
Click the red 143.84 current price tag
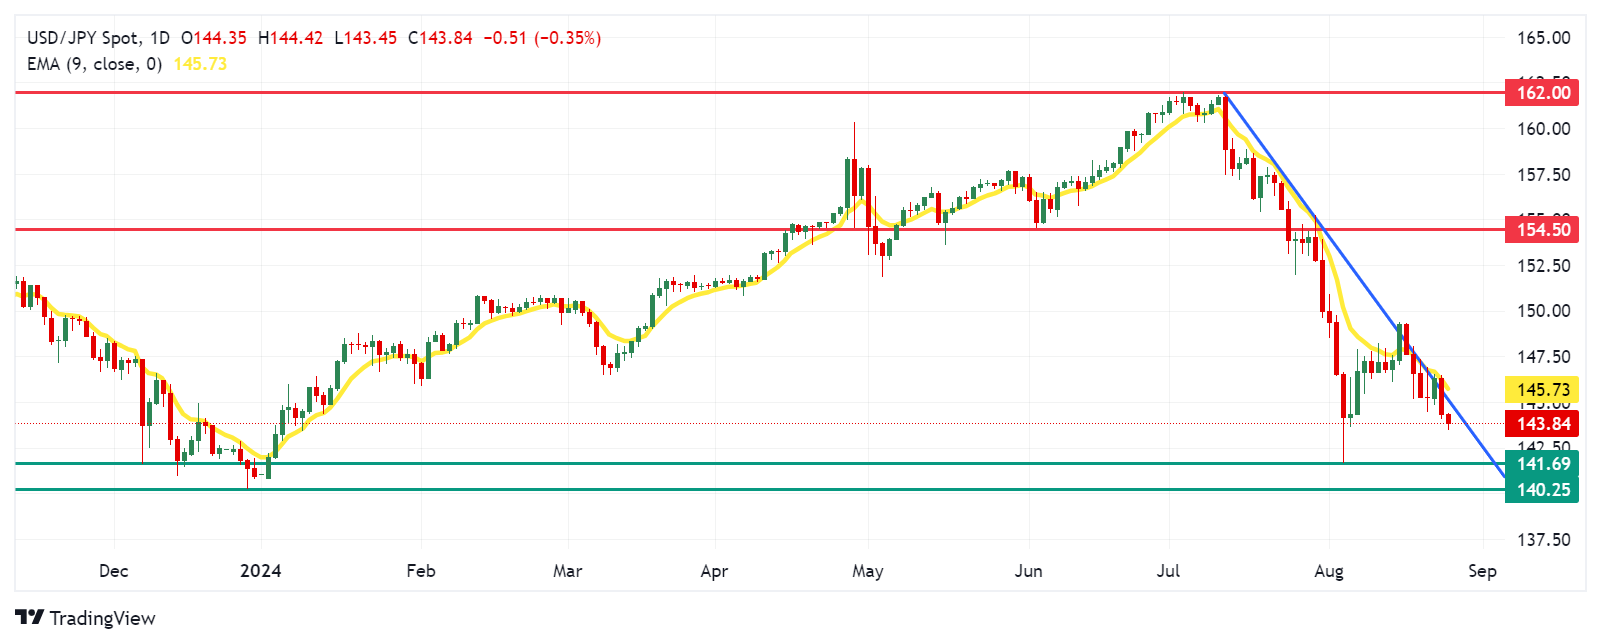1543,424
